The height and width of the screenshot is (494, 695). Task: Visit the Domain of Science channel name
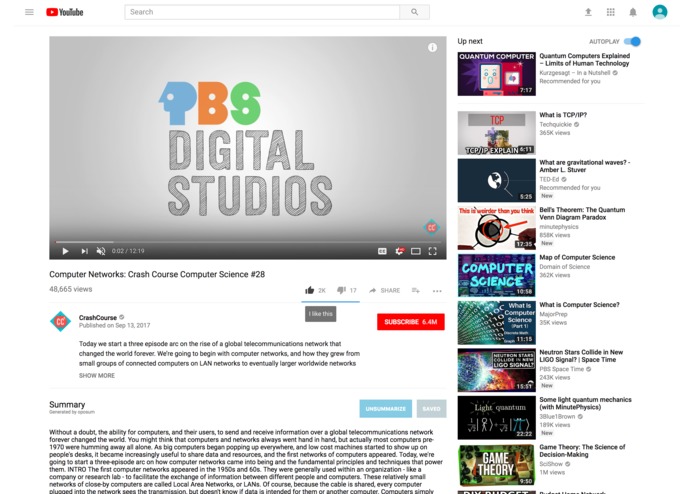(x=565, y=267)
